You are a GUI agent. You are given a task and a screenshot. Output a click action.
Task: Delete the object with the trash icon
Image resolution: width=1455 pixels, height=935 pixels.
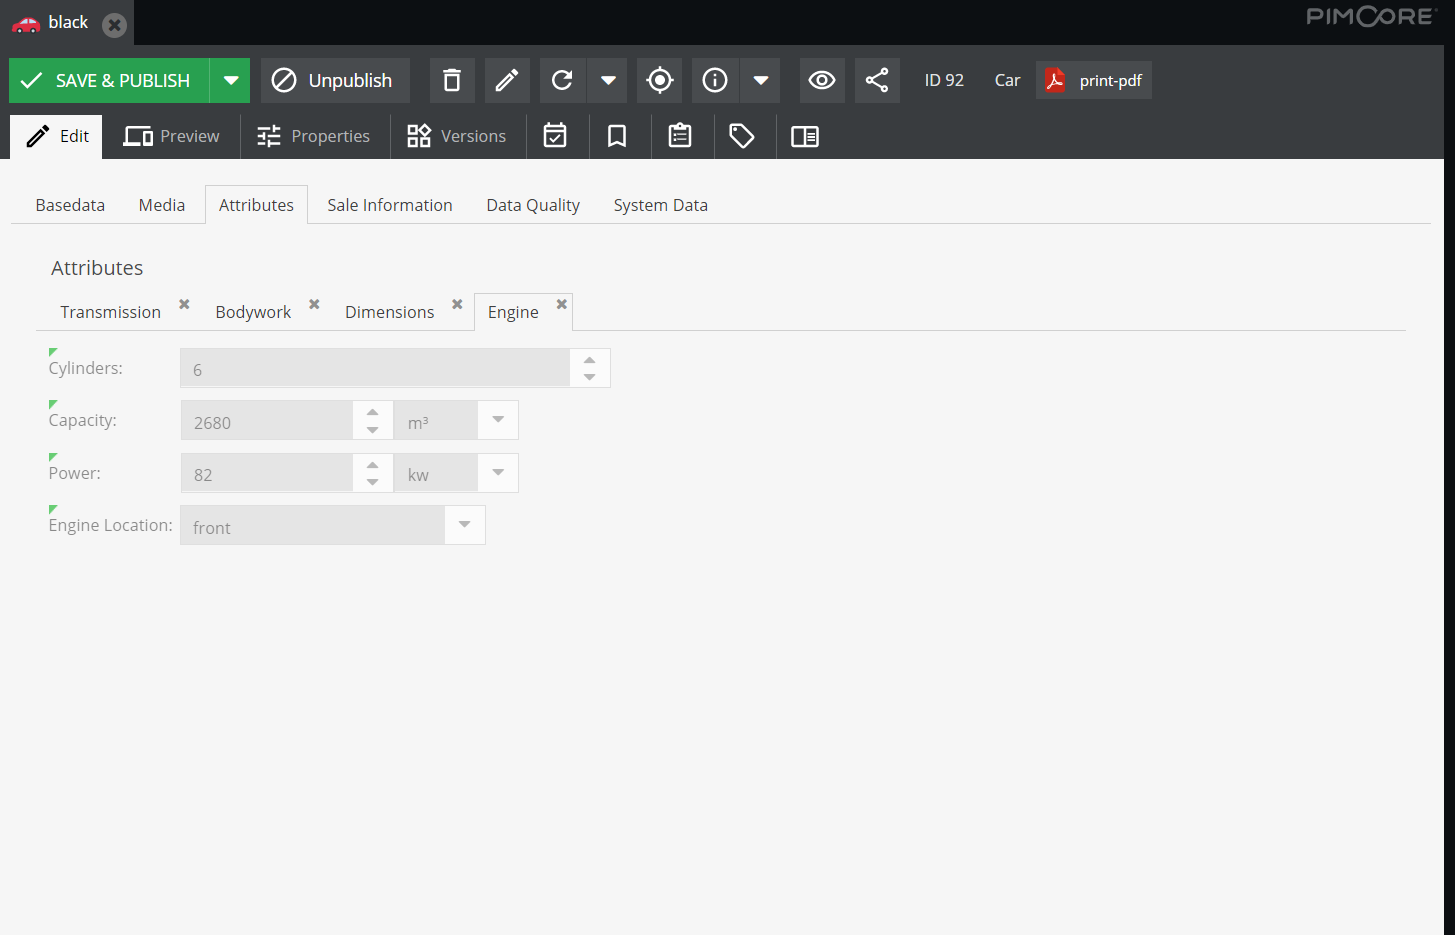[x=452, y=81]
